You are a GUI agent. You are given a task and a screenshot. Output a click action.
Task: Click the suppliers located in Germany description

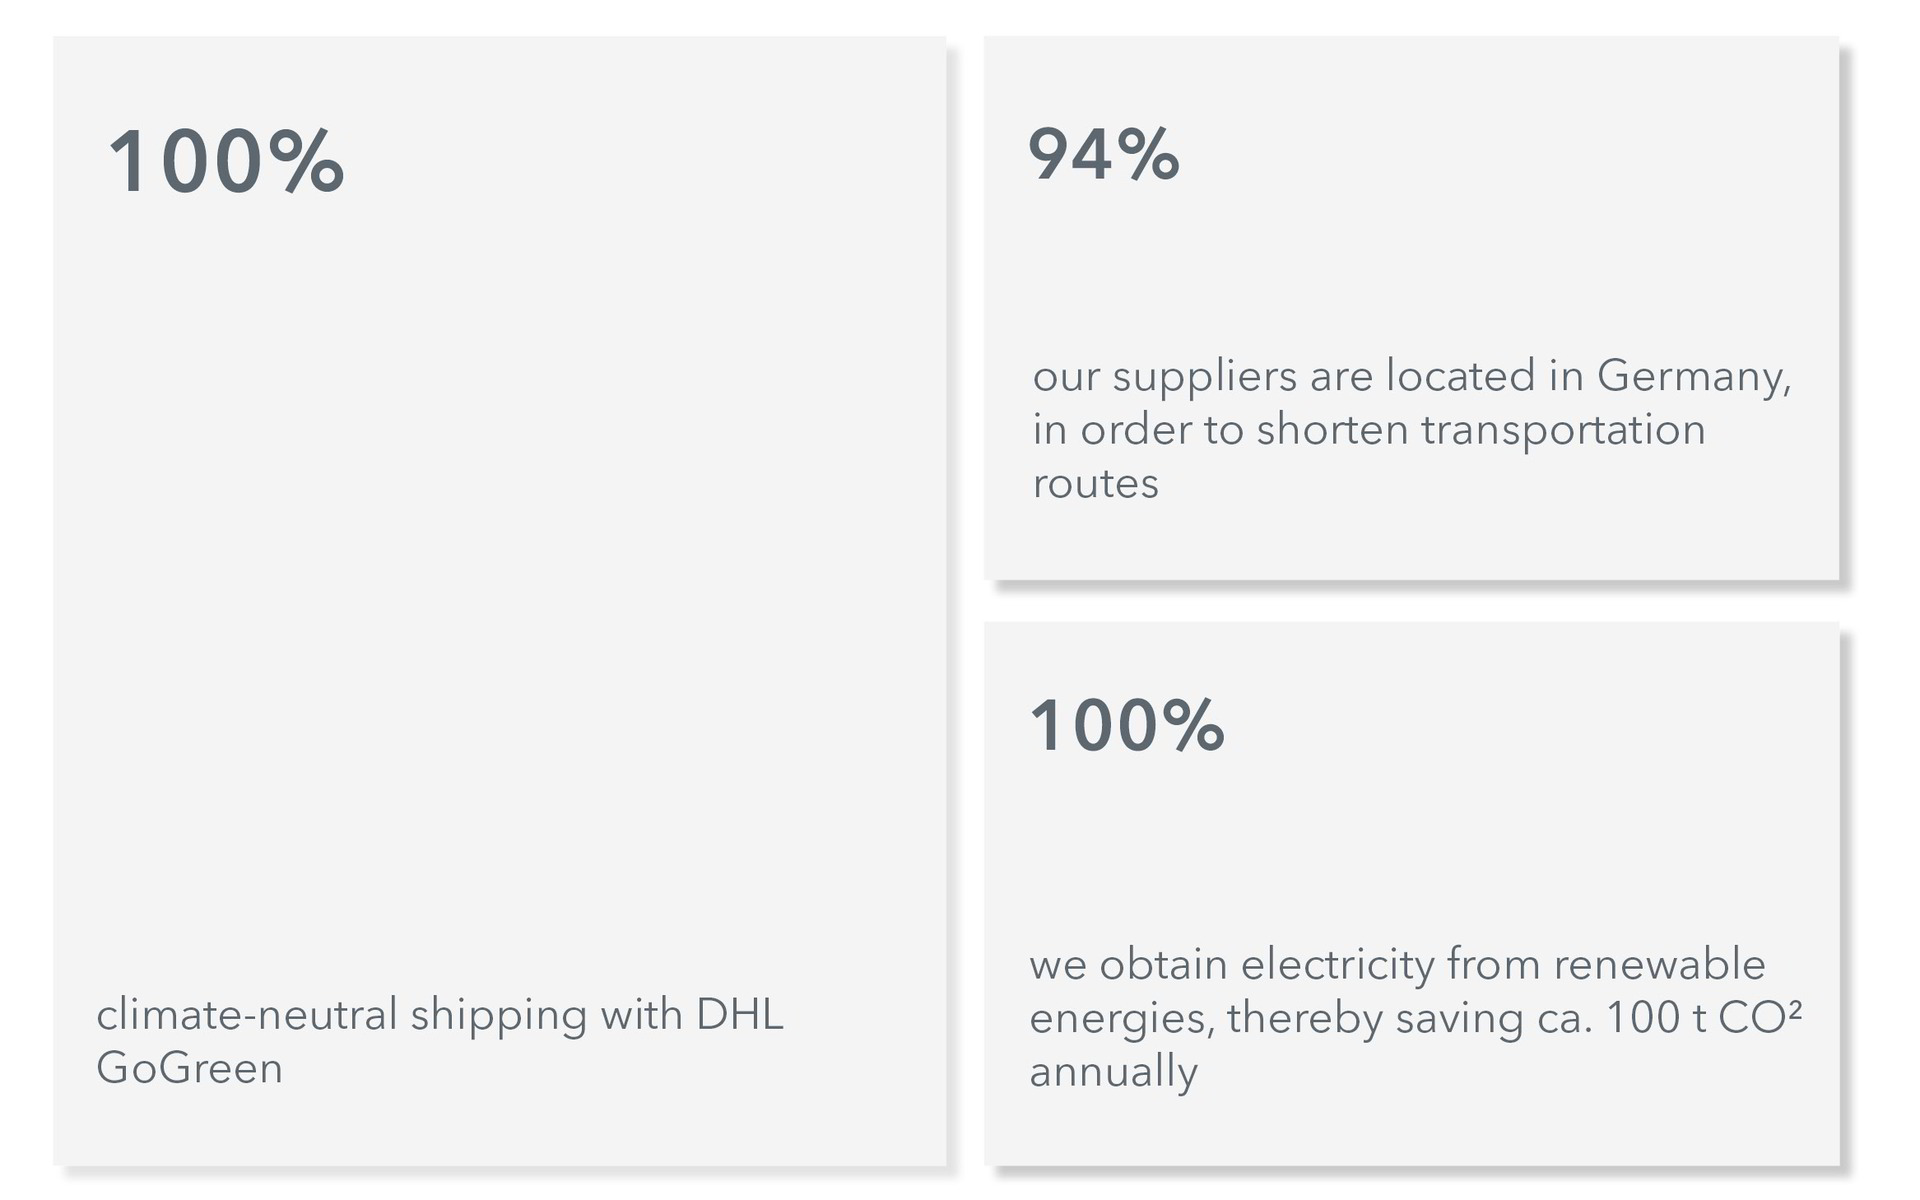pyautogui.click(x=1411, y=429)
